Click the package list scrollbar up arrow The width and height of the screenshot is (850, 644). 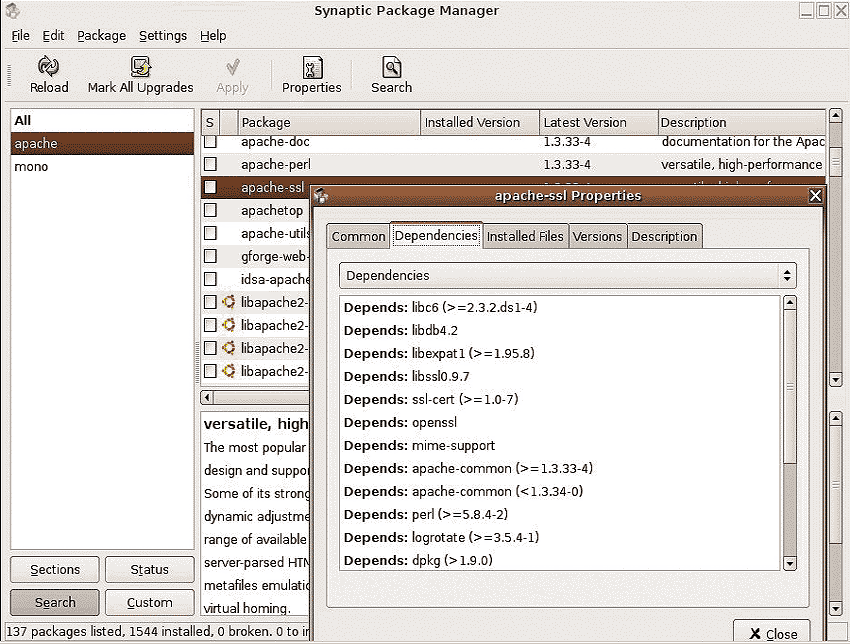coord(836,115)
